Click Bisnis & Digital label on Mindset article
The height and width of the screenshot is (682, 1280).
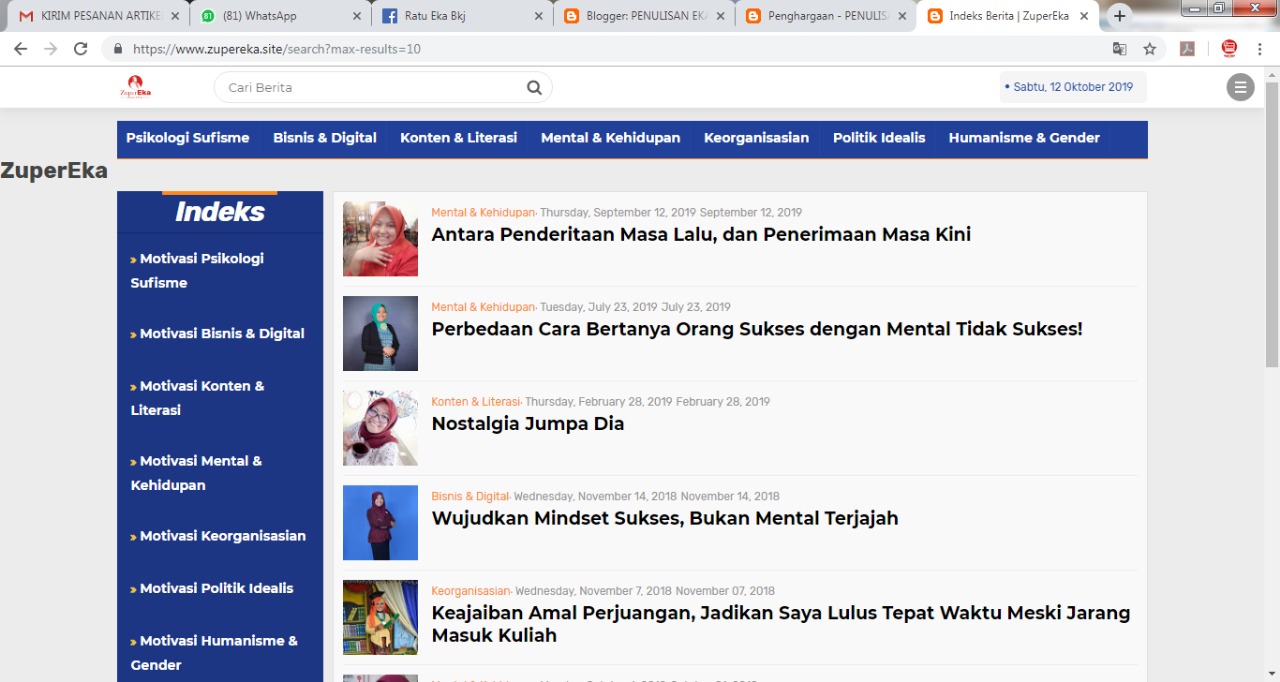click(470, 496)
